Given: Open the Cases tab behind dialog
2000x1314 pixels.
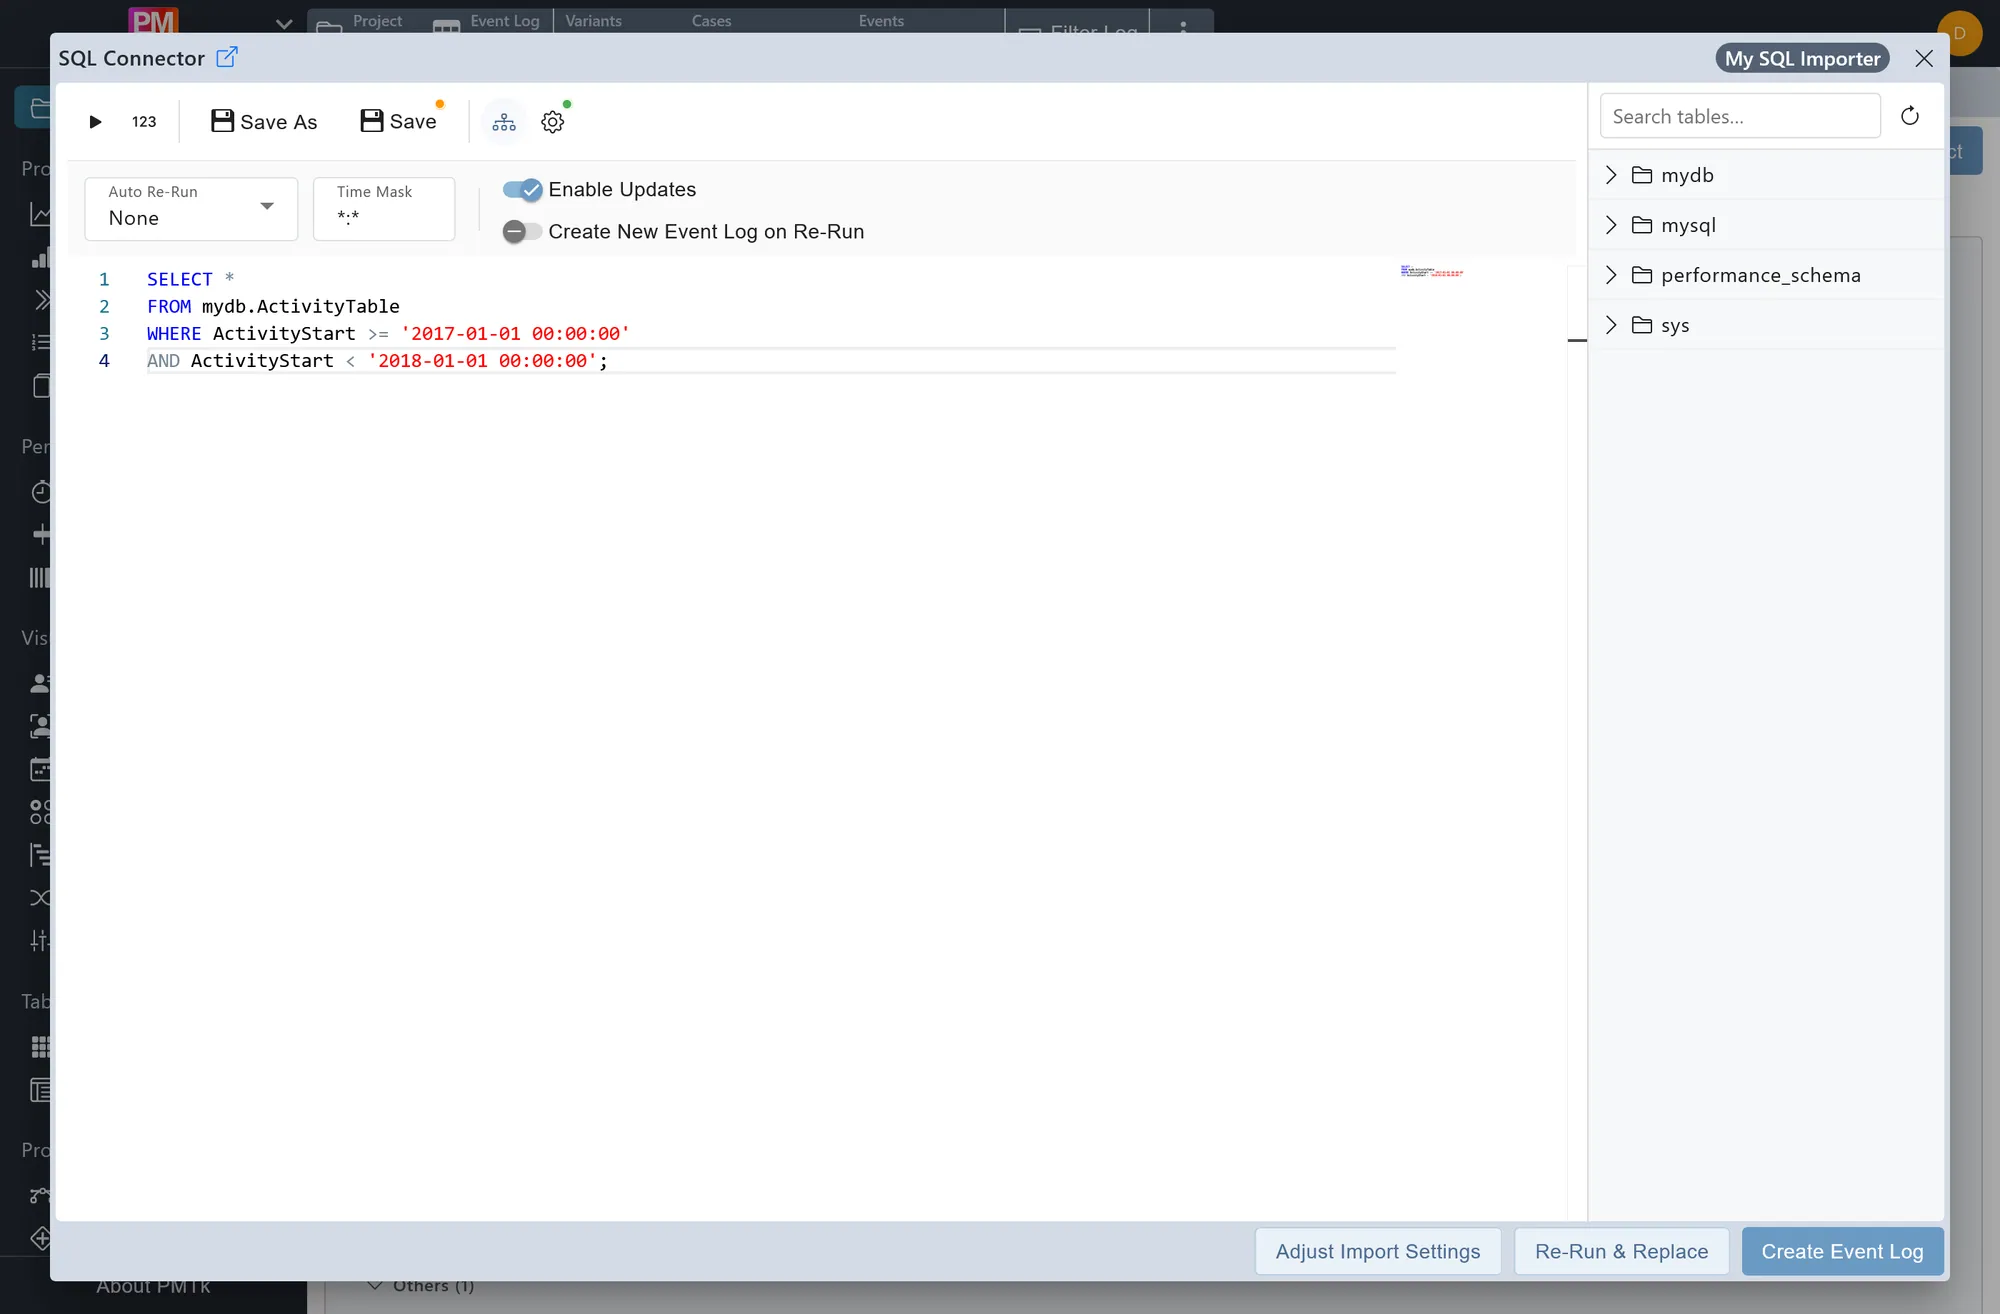Looking at the screenshot, I should click(711, 21).
